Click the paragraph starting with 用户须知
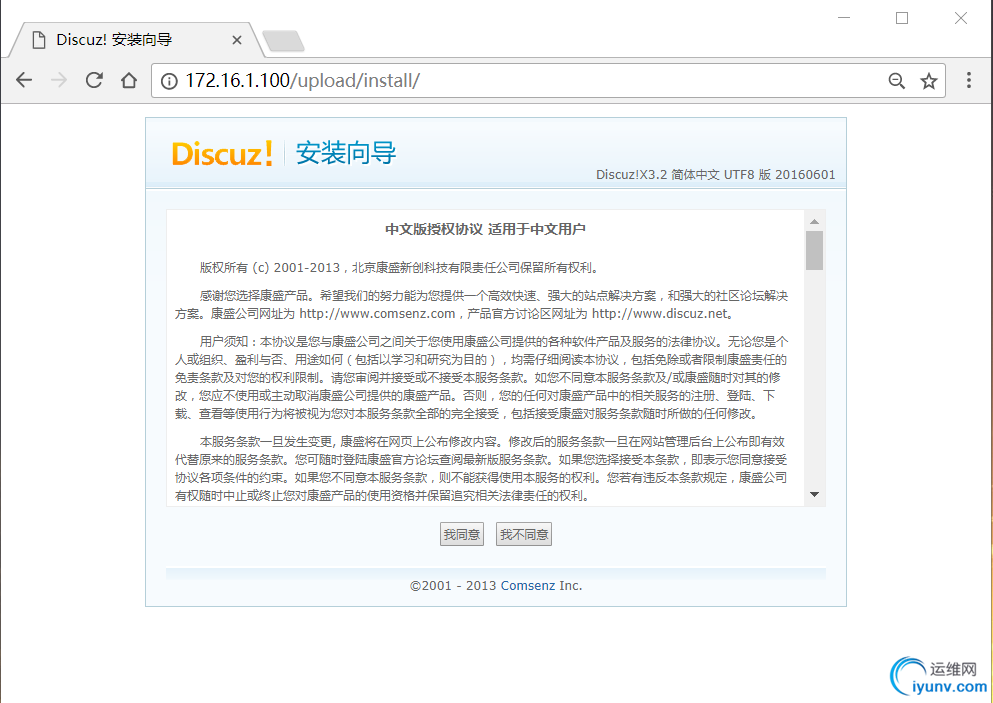Viewport: 993px width, 703px height. [481, 378]
